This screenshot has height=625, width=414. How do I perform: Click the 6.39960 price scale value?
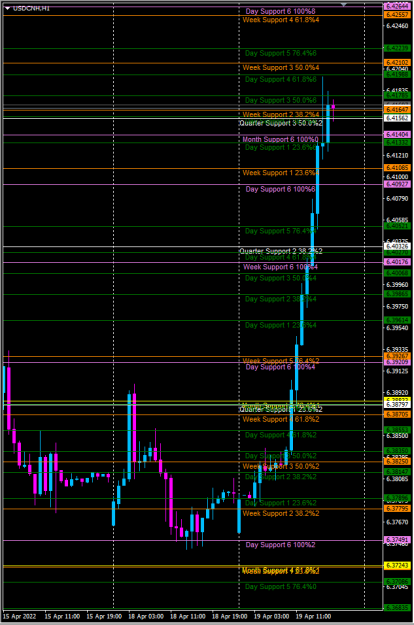click(x=398, y=285)
